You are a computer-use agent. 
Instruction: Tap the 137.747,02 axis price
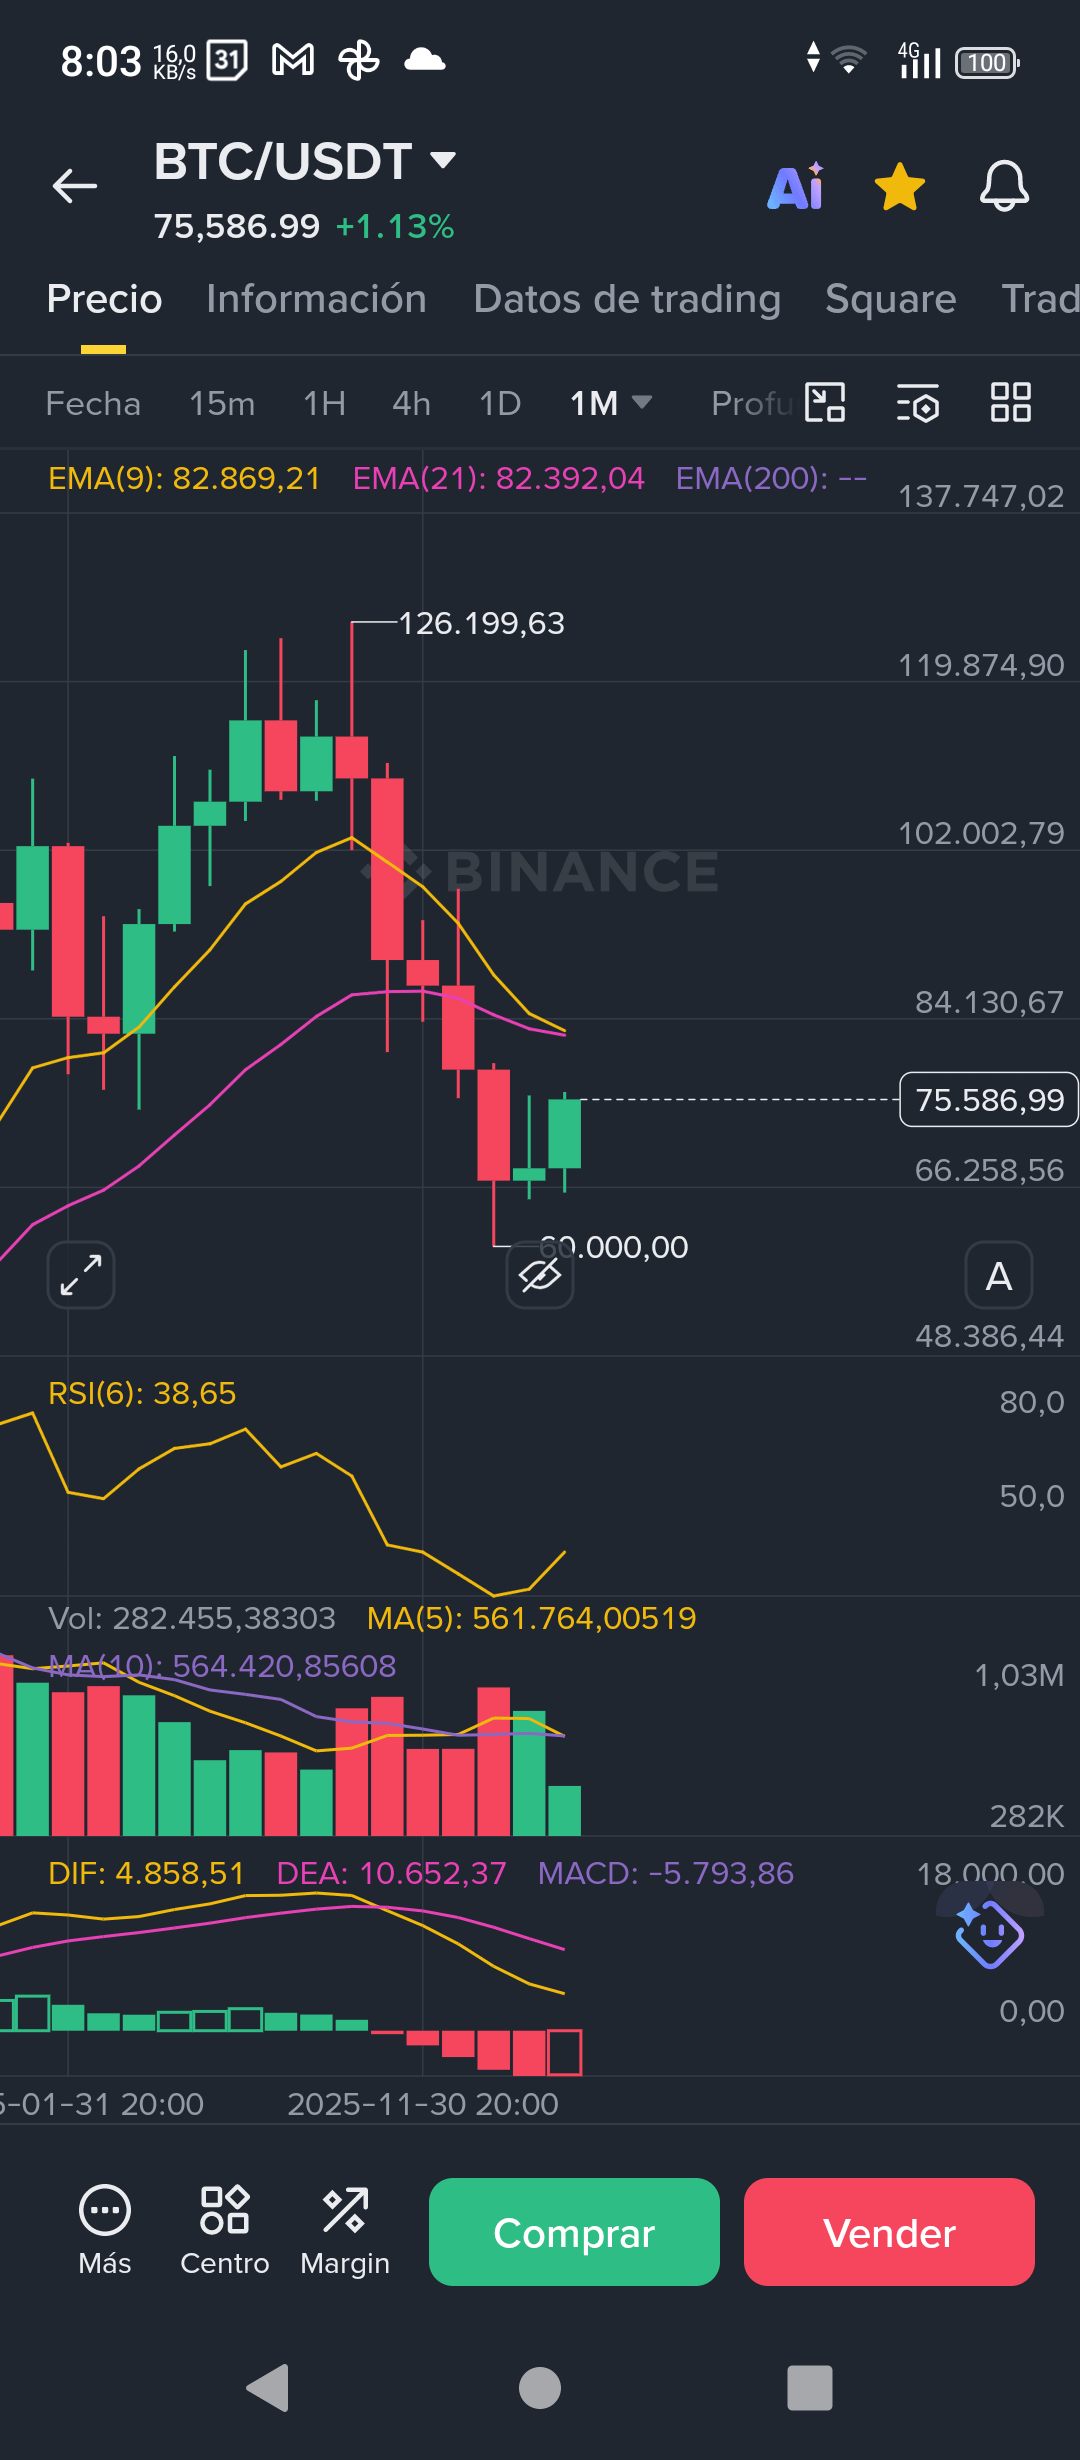[981, 496]
